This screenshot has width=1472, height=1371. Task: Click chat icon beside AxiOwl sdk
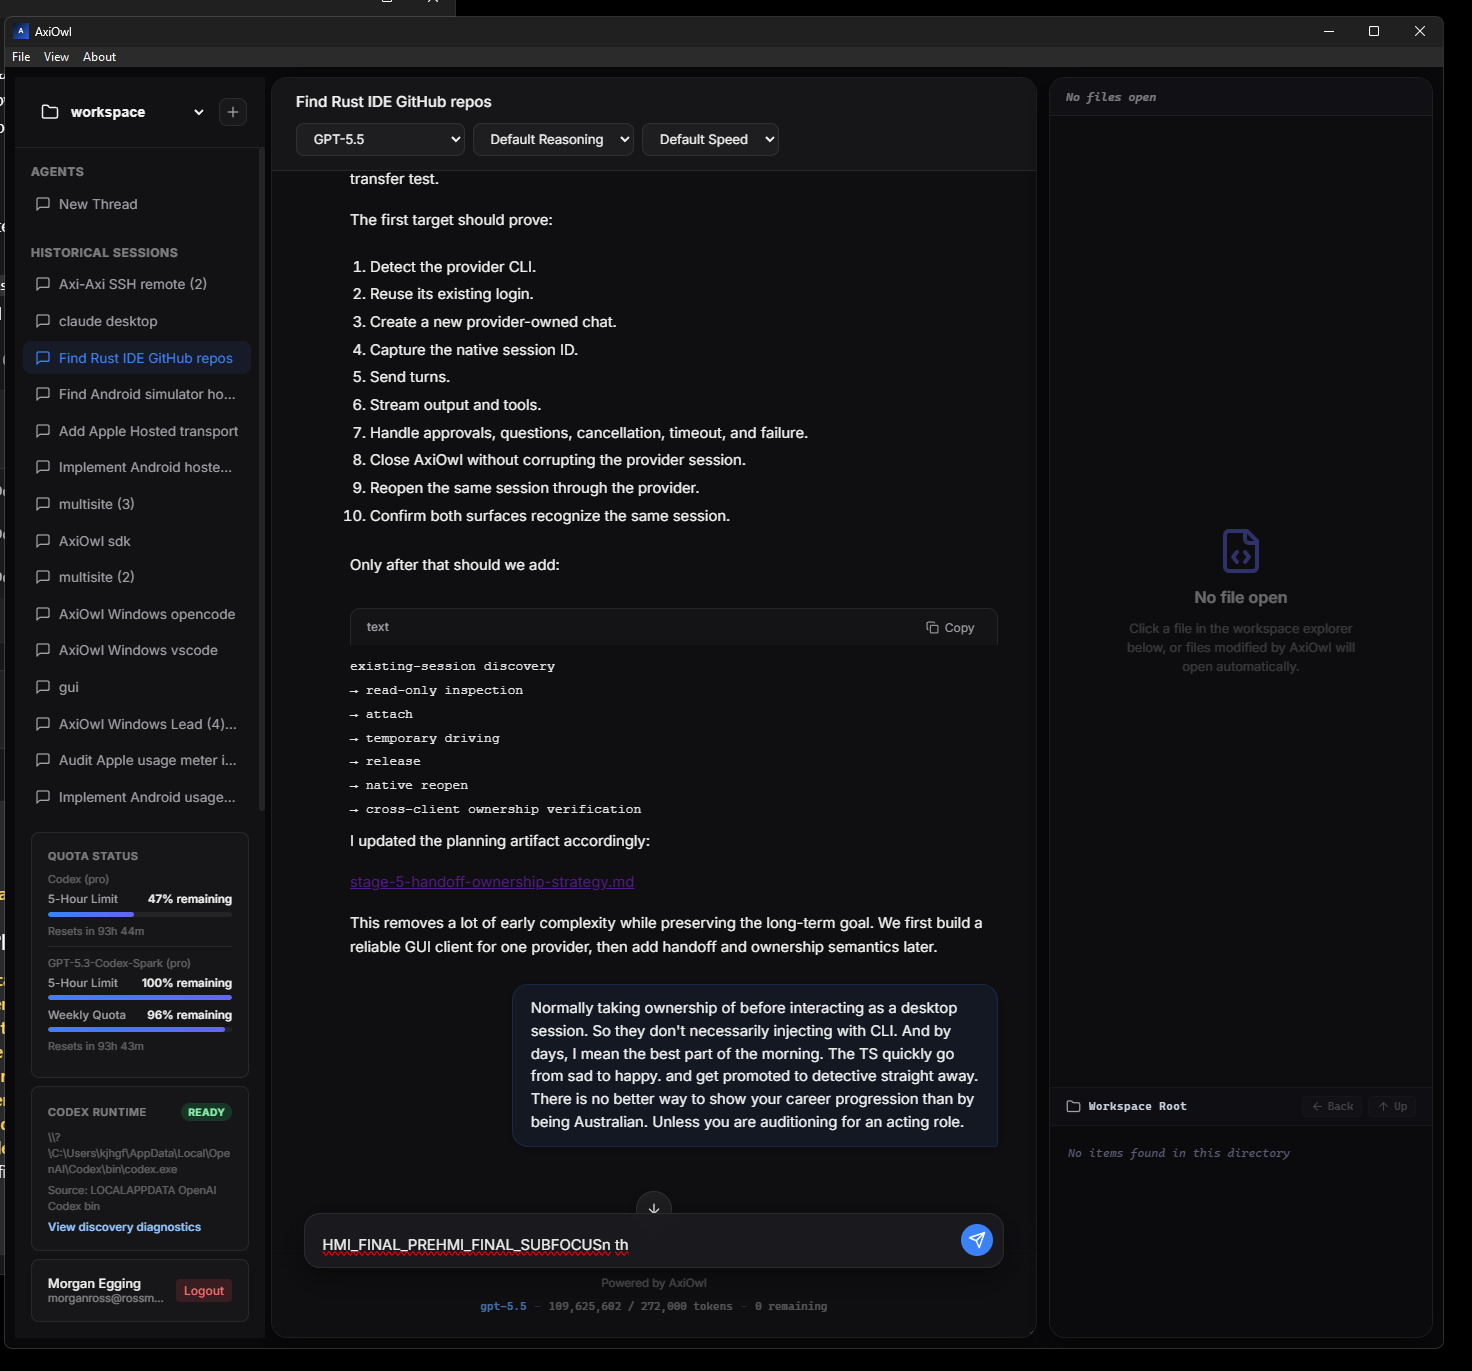[43, 541]
